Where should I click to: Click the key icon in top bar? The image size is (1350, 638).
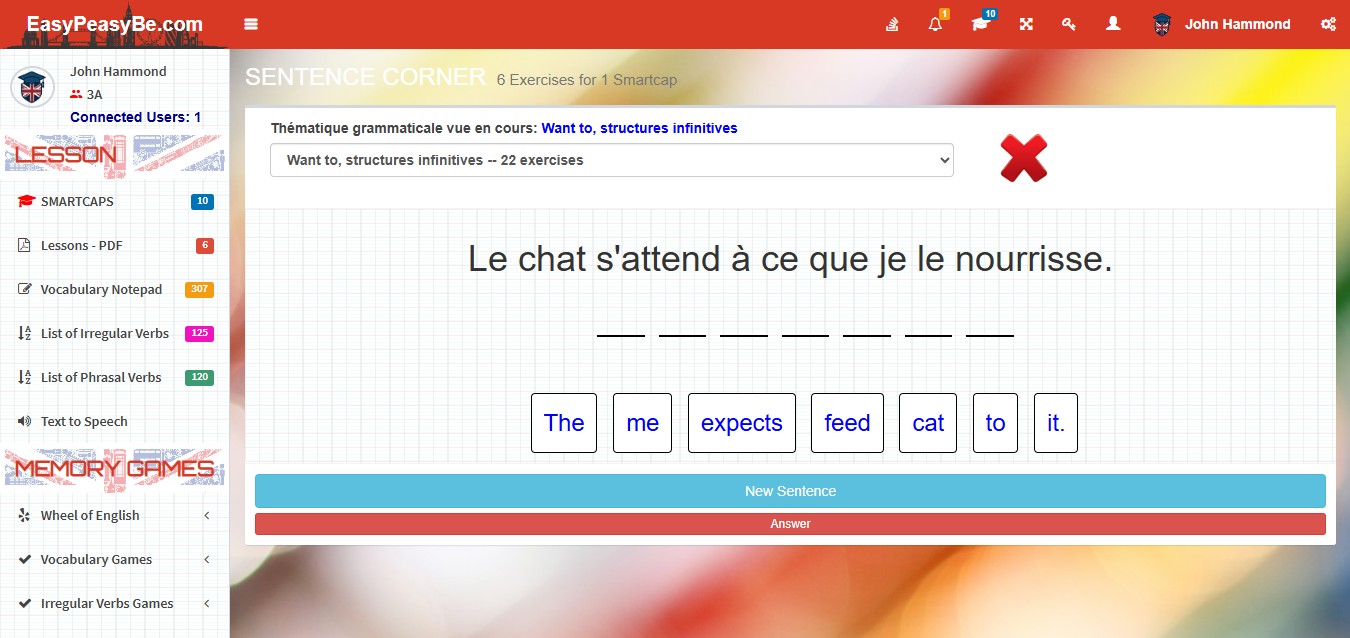[x=1069, y=25]
